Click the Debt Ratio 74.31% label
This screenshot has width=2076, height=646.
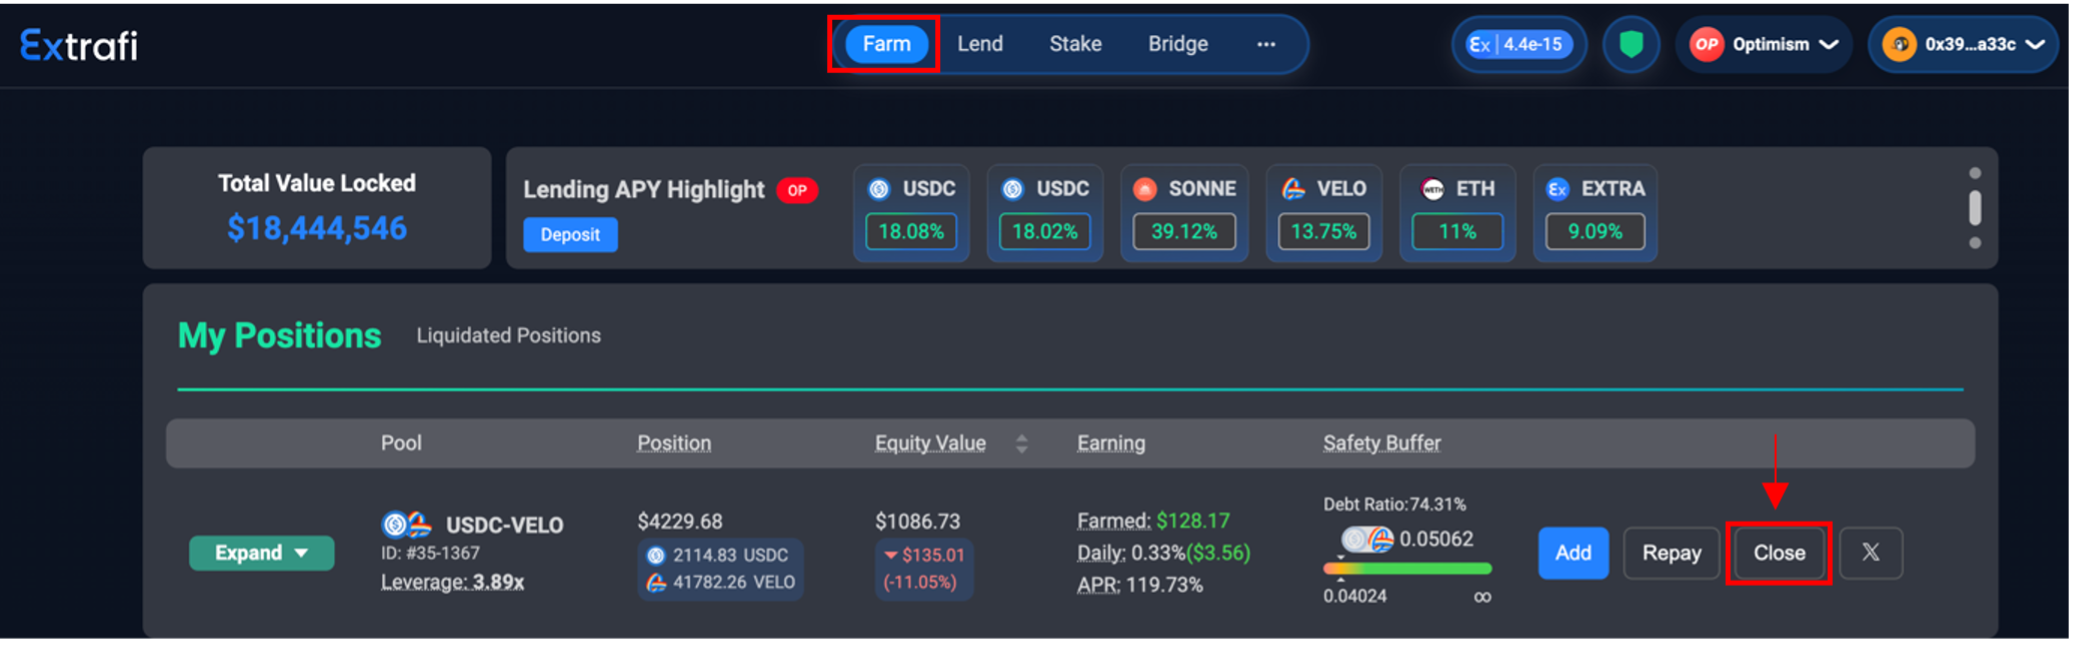click(x=1394, y=504)
